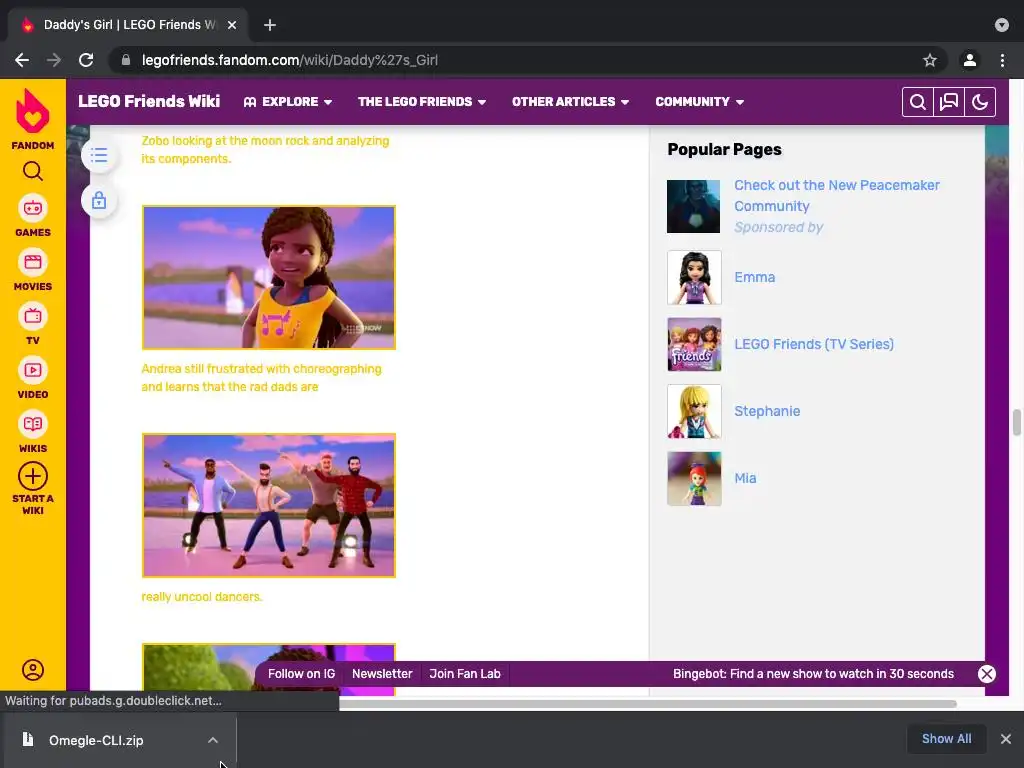Open Omegle-CLI.zip download options chevron
This screenshot has height=768, width=1024.
pos(213,740)
